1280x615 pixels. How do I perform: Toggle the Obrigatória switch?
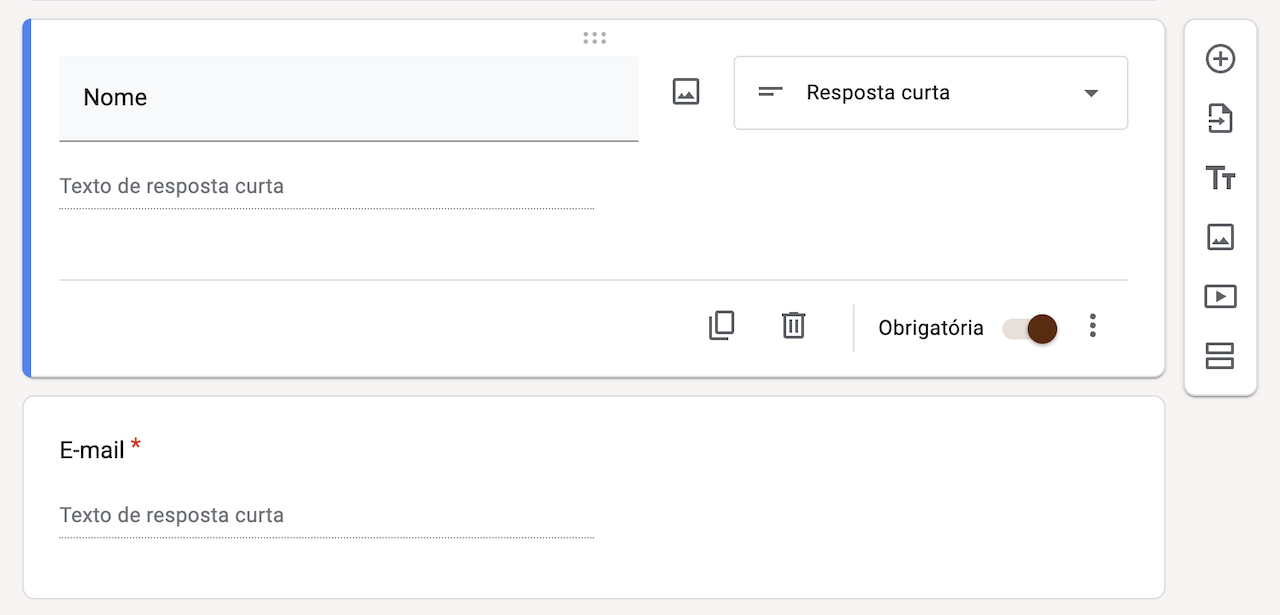pos(1030,328)
